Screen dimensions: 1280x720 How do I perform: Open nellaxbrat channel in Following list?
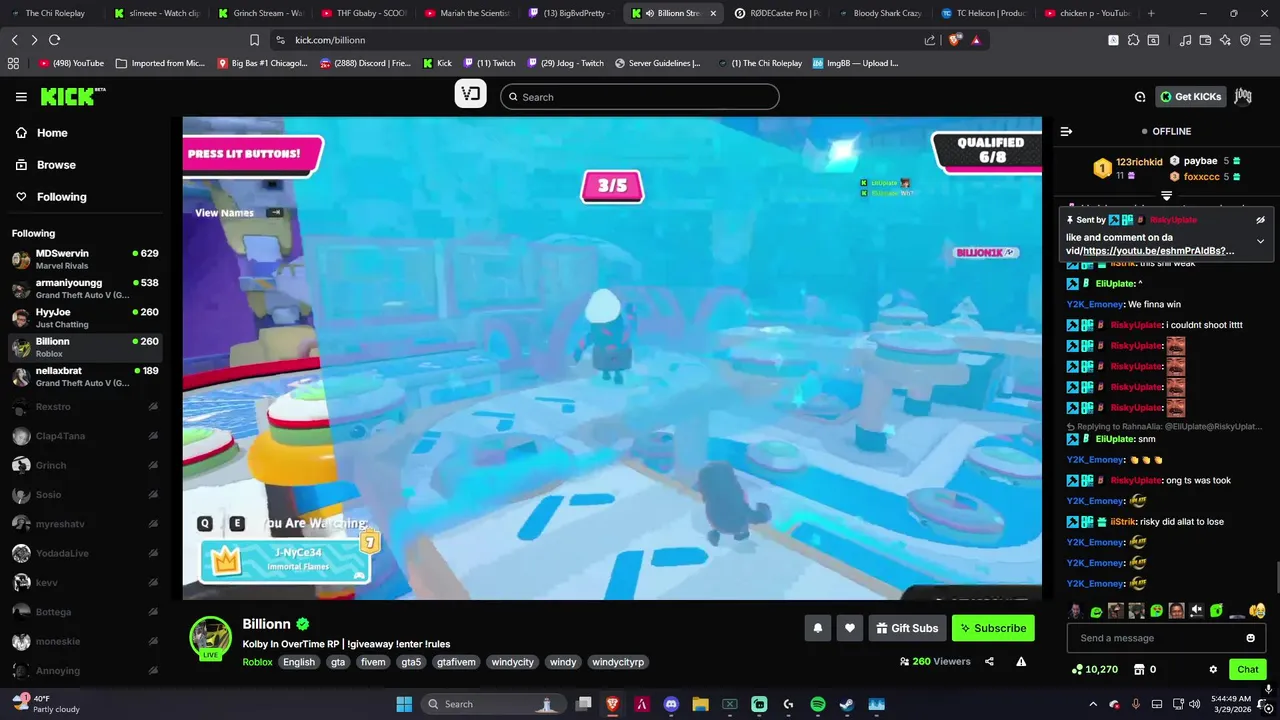(x=85, y=376)
